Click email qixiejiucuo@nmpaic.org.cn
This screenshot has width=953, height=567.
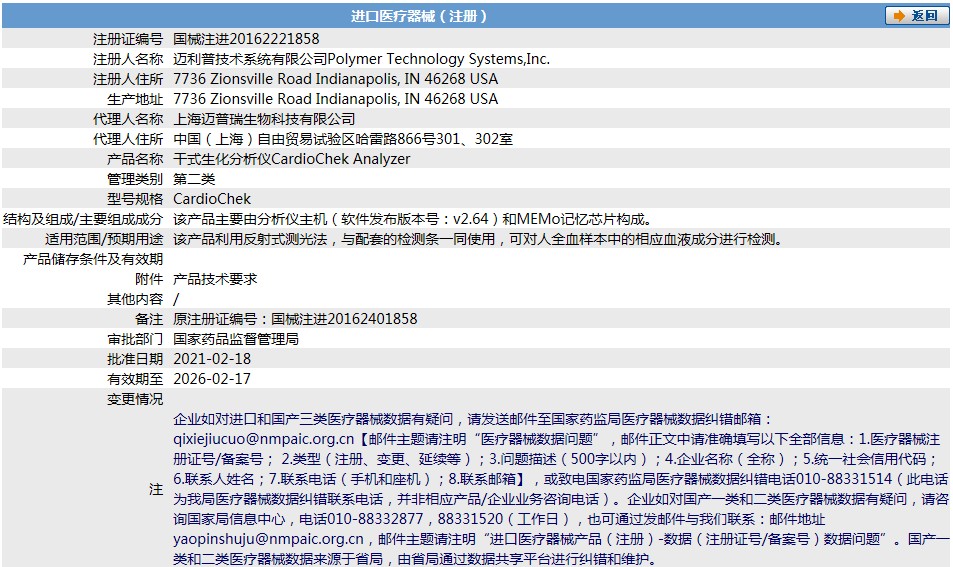coord(264,439)
